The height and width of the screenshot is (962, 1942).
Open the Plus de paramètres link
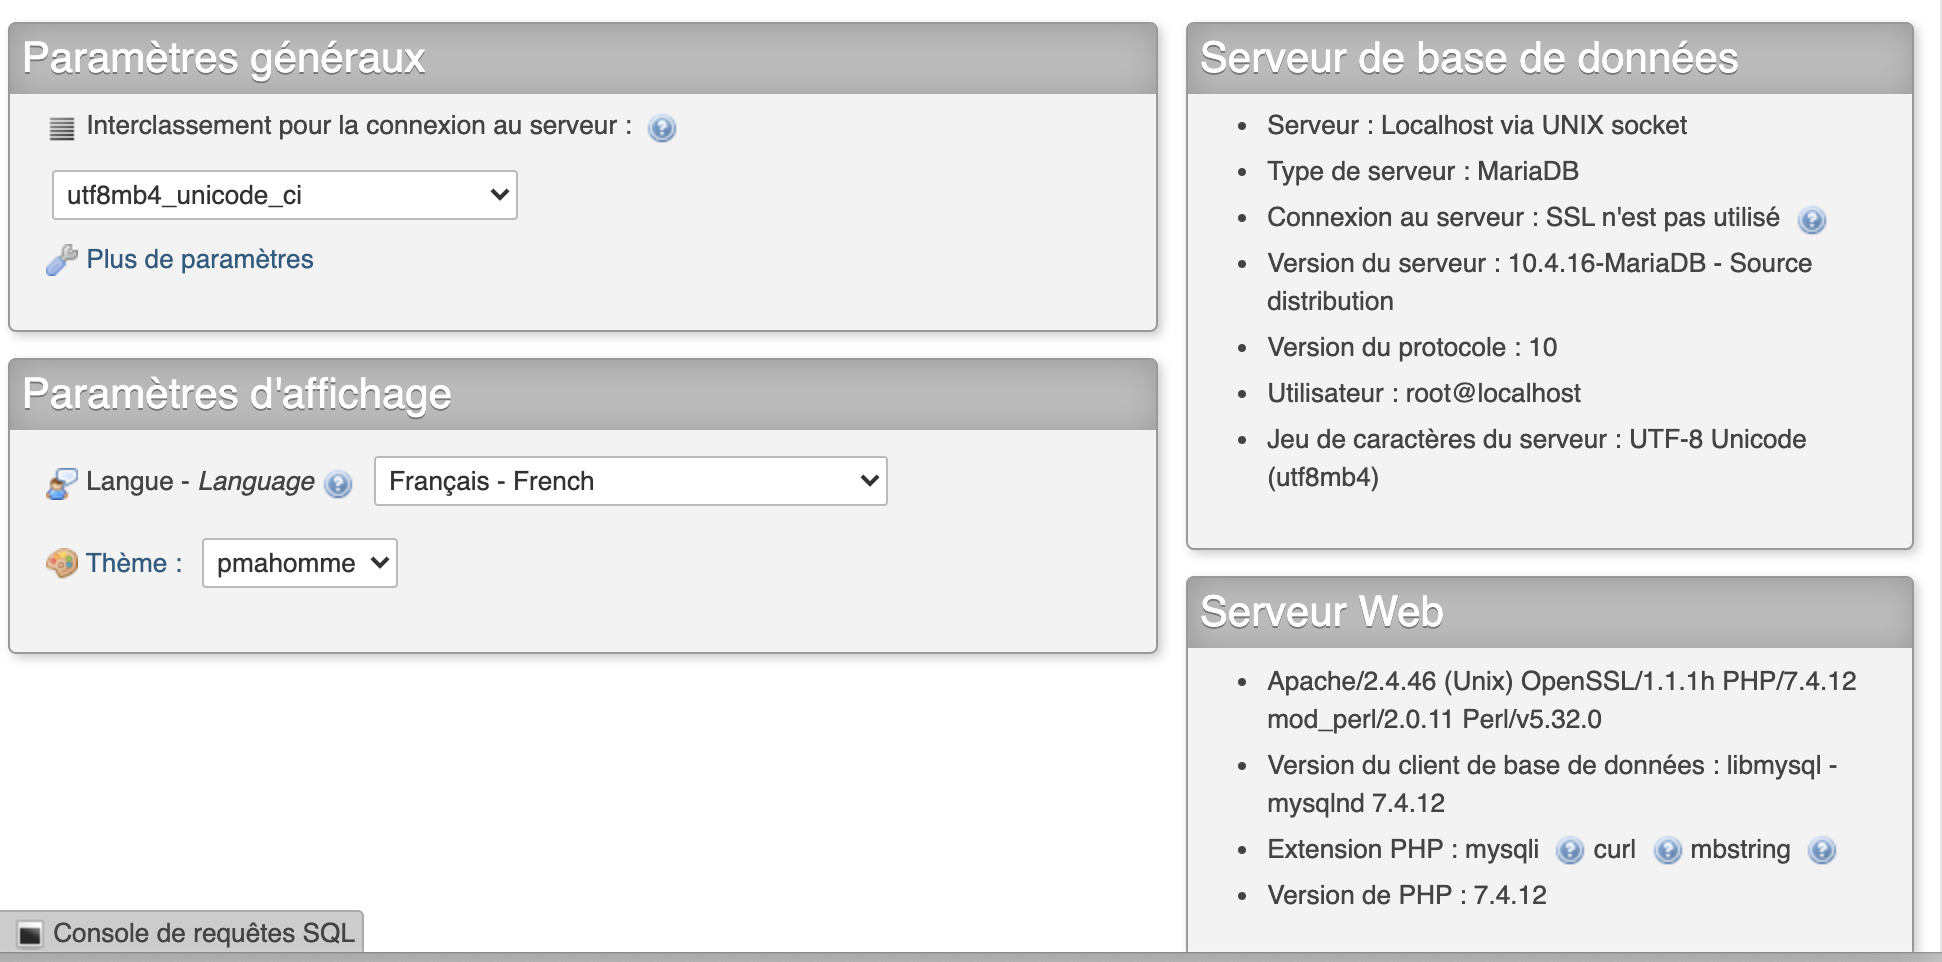point(200,259)
